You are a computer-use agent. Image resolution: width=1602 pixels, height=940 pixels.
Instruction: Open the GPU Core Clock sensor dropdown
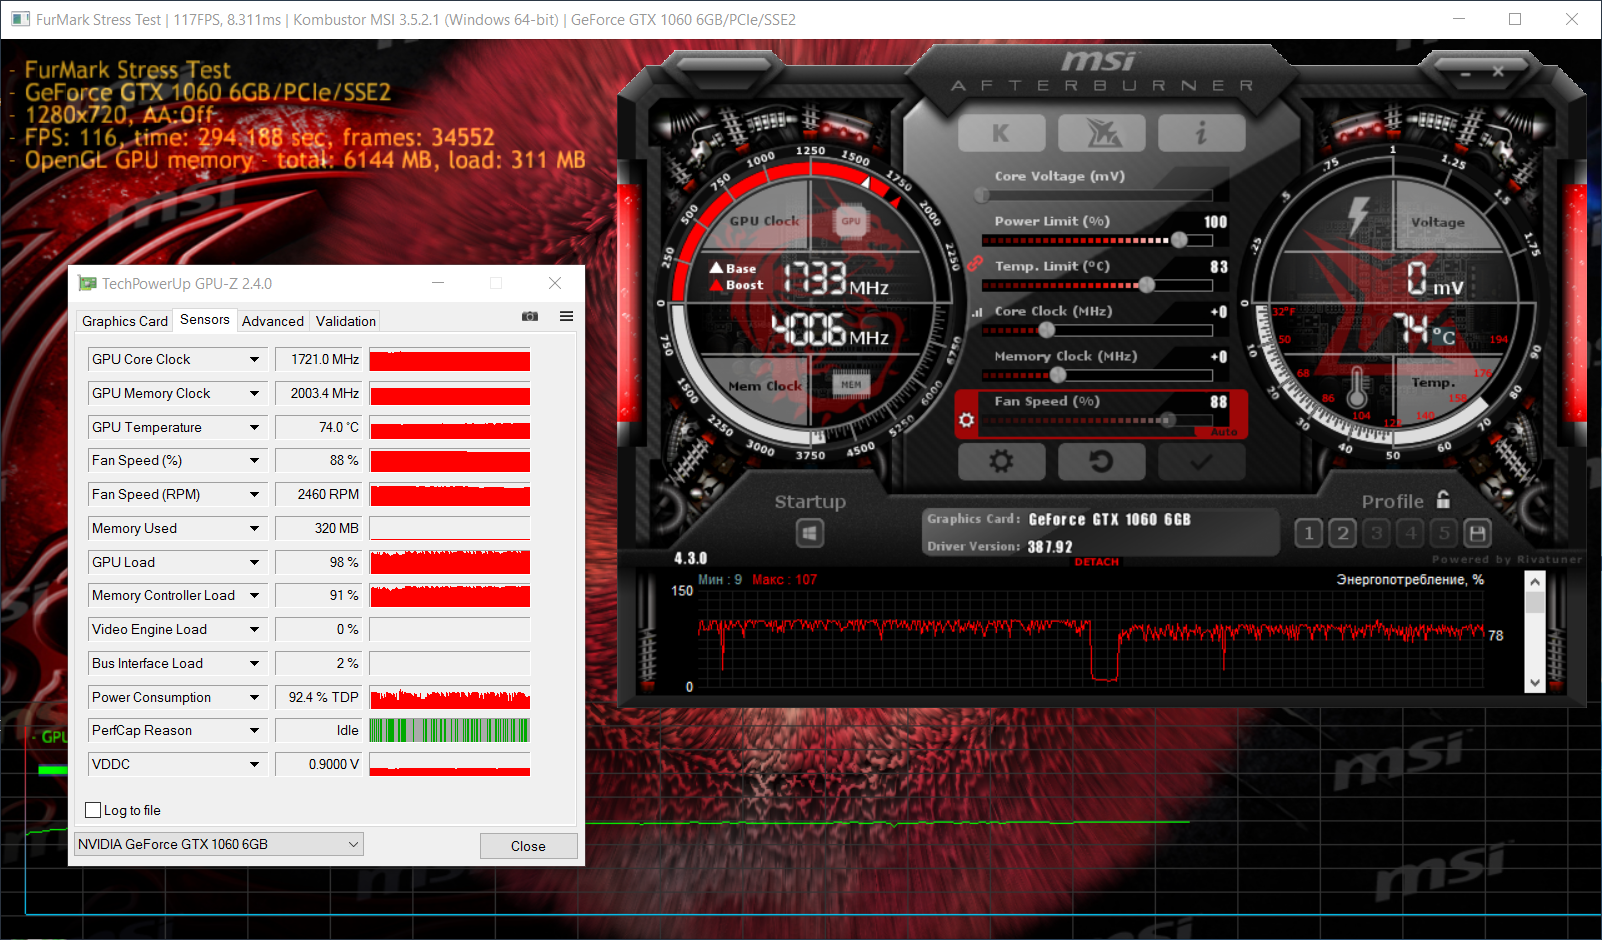(x=254, y=359)
